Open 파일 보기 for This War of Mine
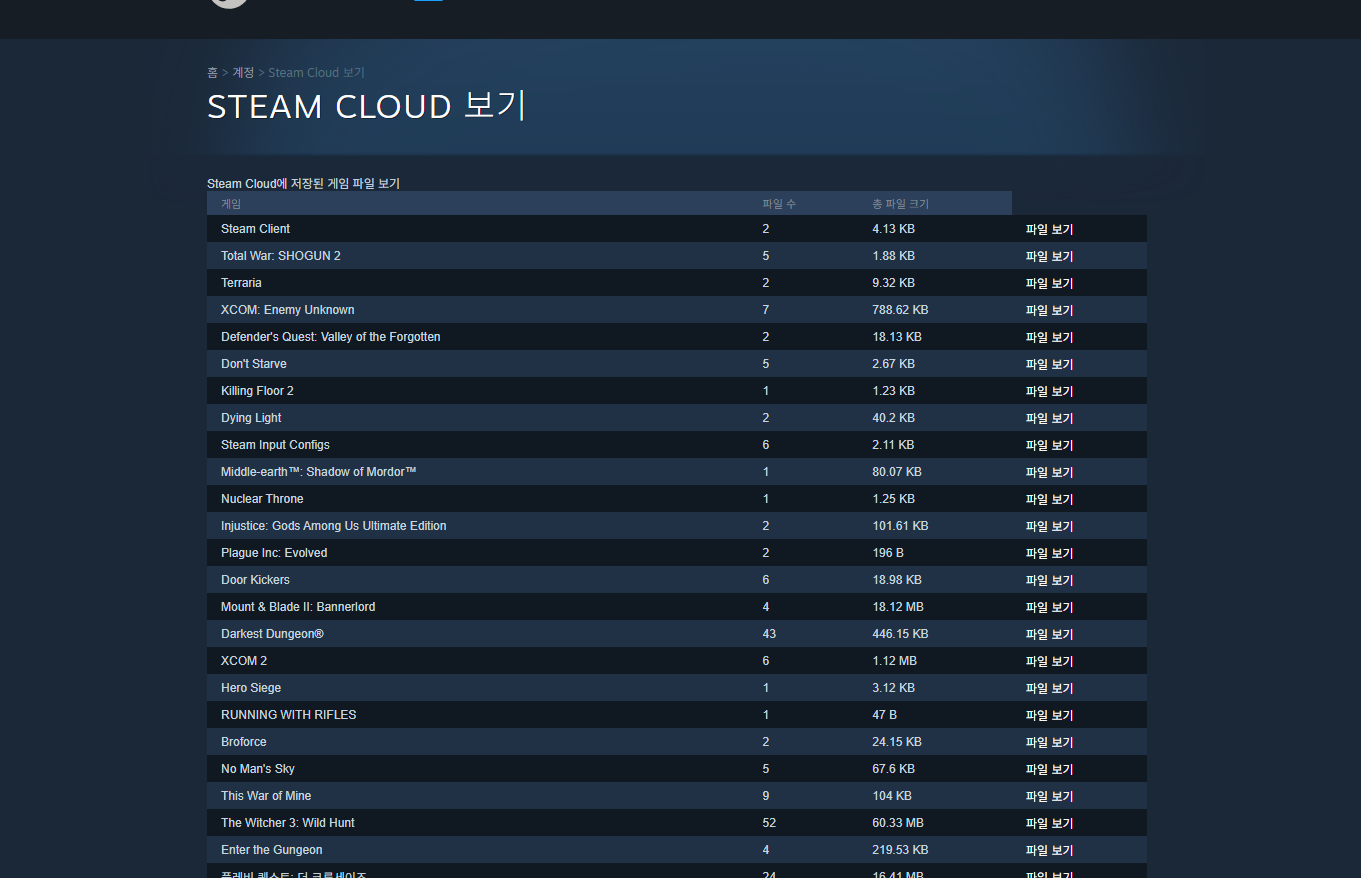The height and width of the screenshot is (878, 1361). pyautogui.click(x=1049, y=796)
